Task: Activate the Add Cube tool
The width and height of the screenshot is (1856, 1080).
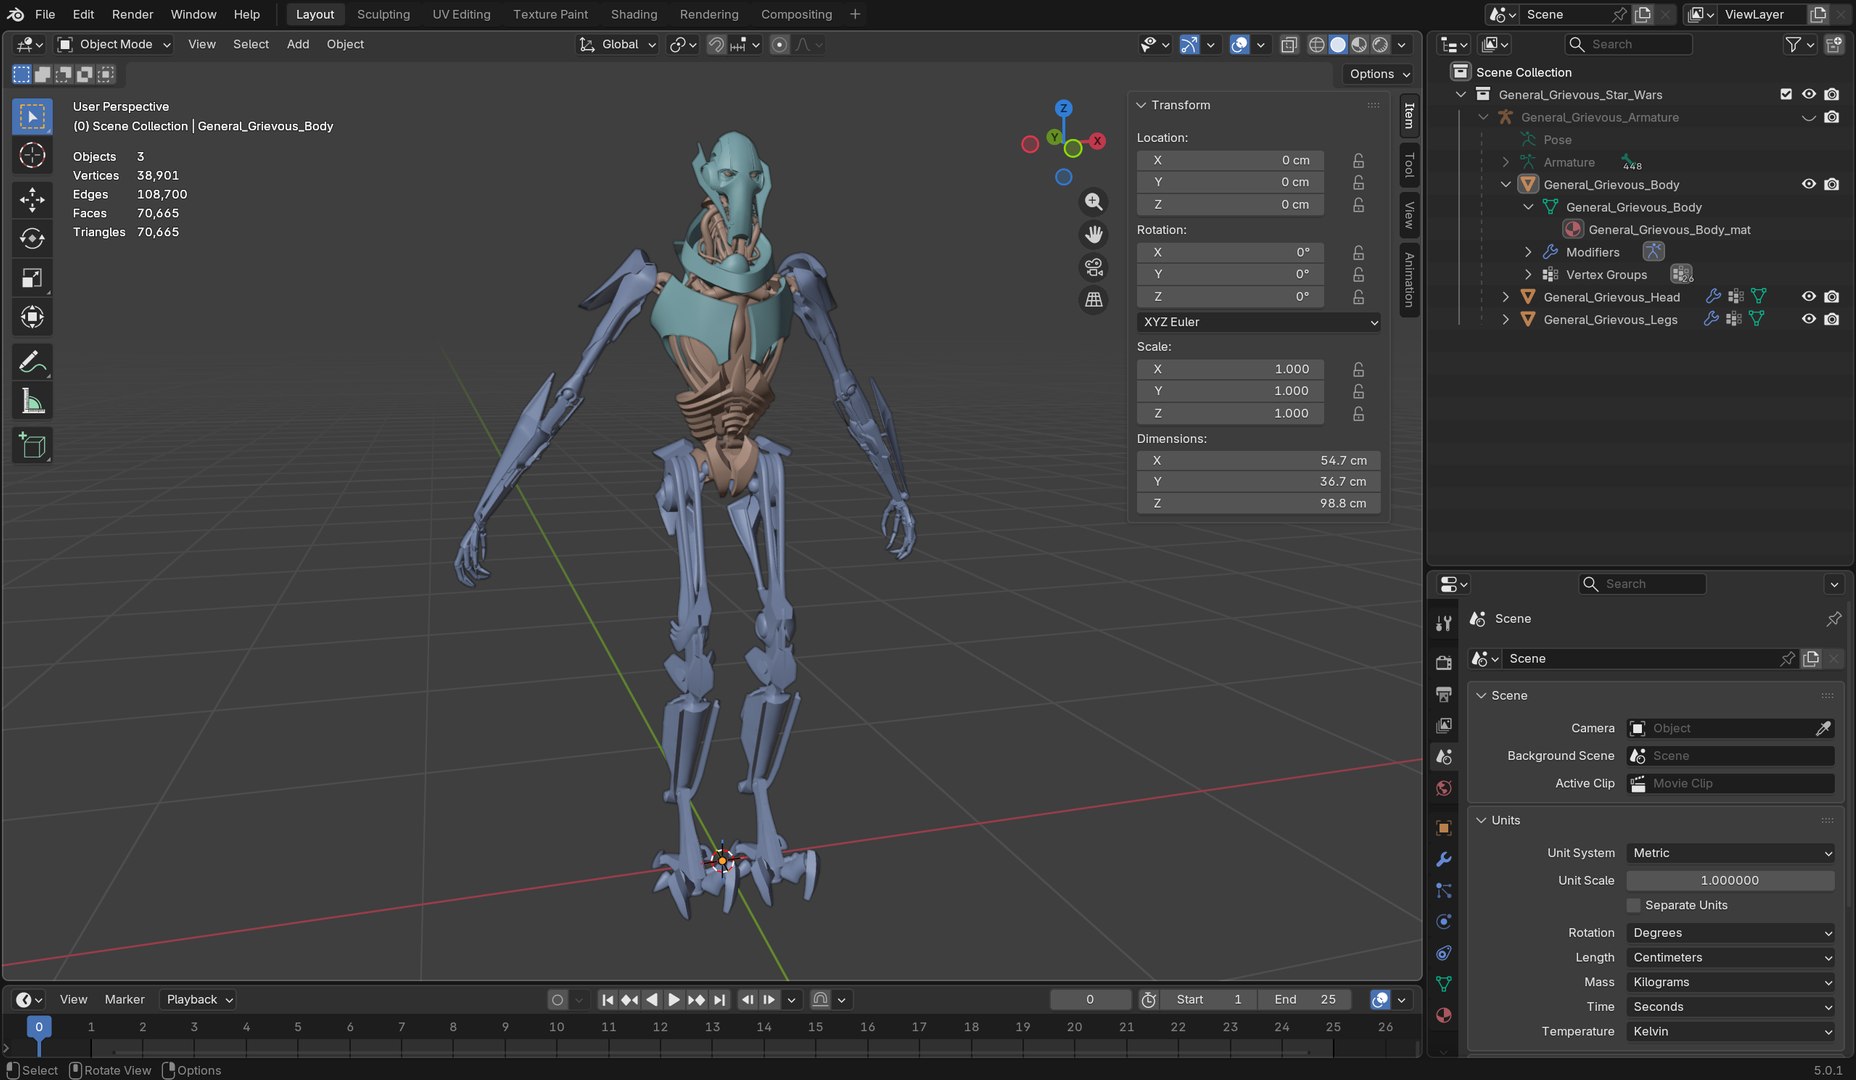Action: [32, 446]
